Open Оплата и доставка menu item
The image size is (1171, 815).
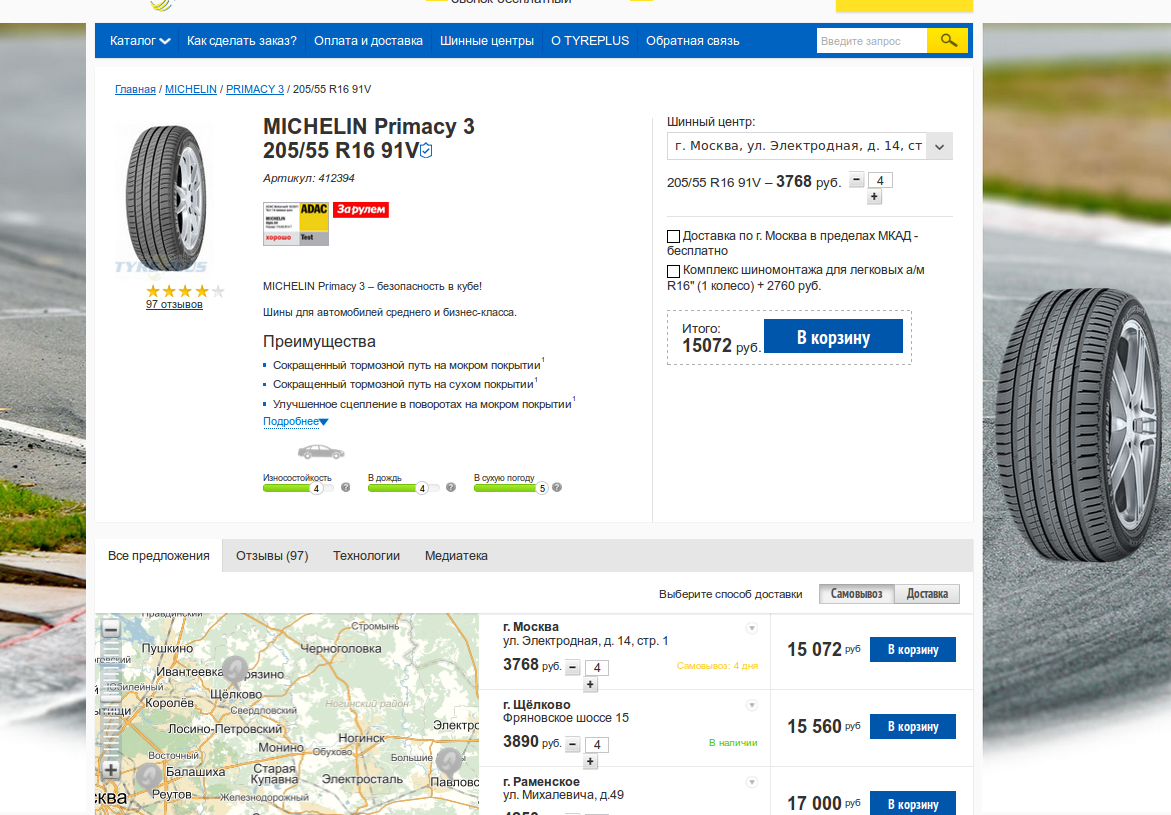[x=368, y=40]
